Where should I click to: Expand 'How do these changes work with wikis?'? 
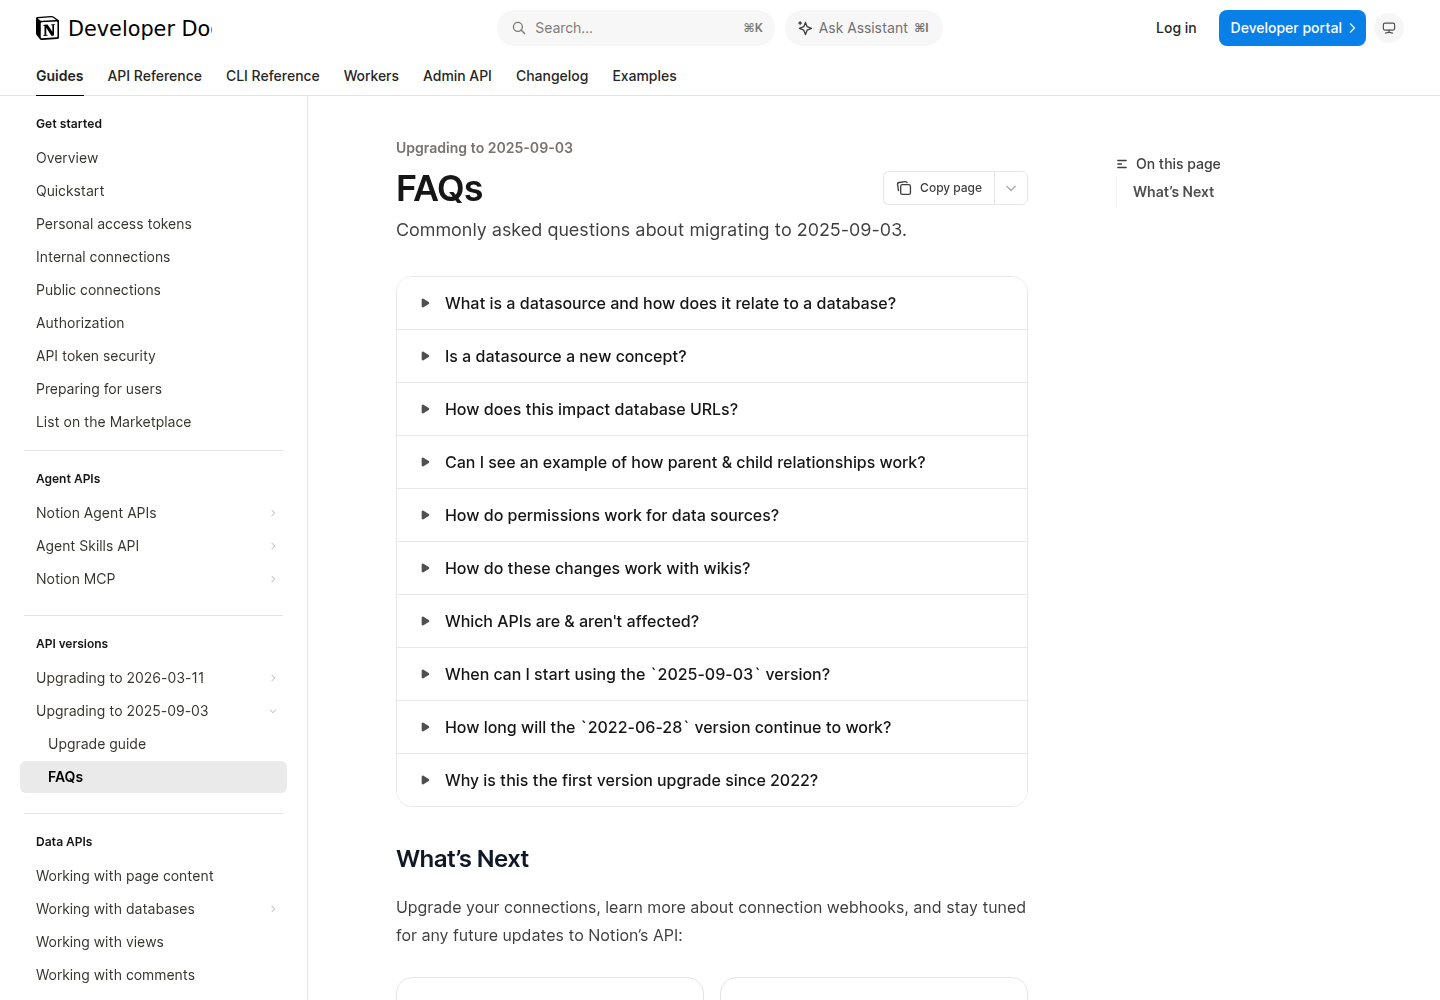point(712,568)
